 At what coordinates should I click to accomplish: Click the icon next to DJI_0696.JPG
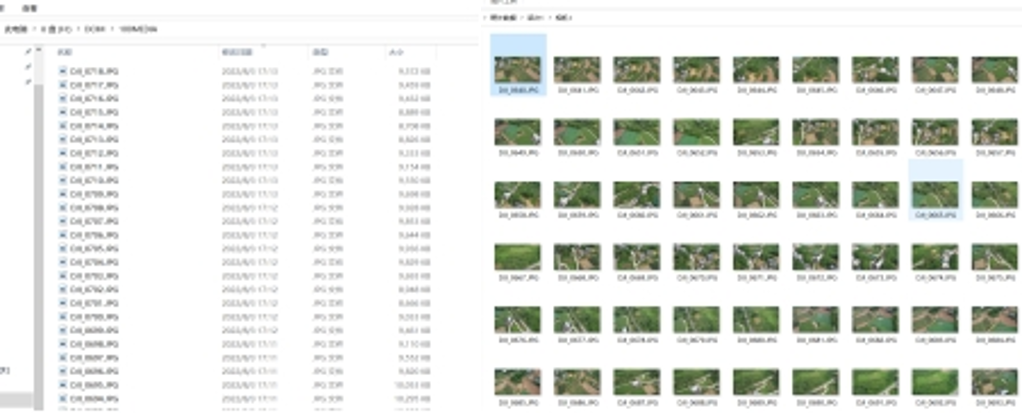64,370
